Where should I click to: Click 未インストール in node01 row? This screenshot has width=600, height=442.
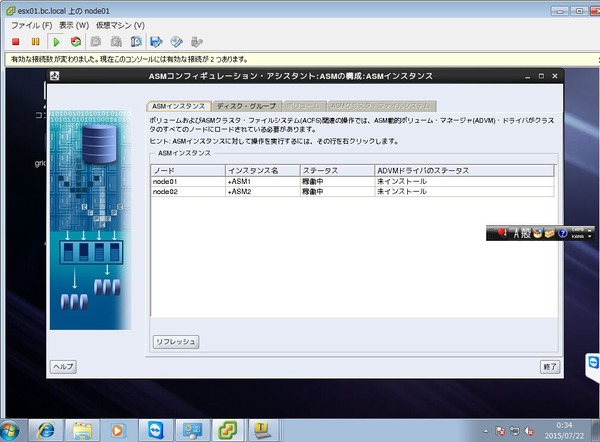point(464,181)
